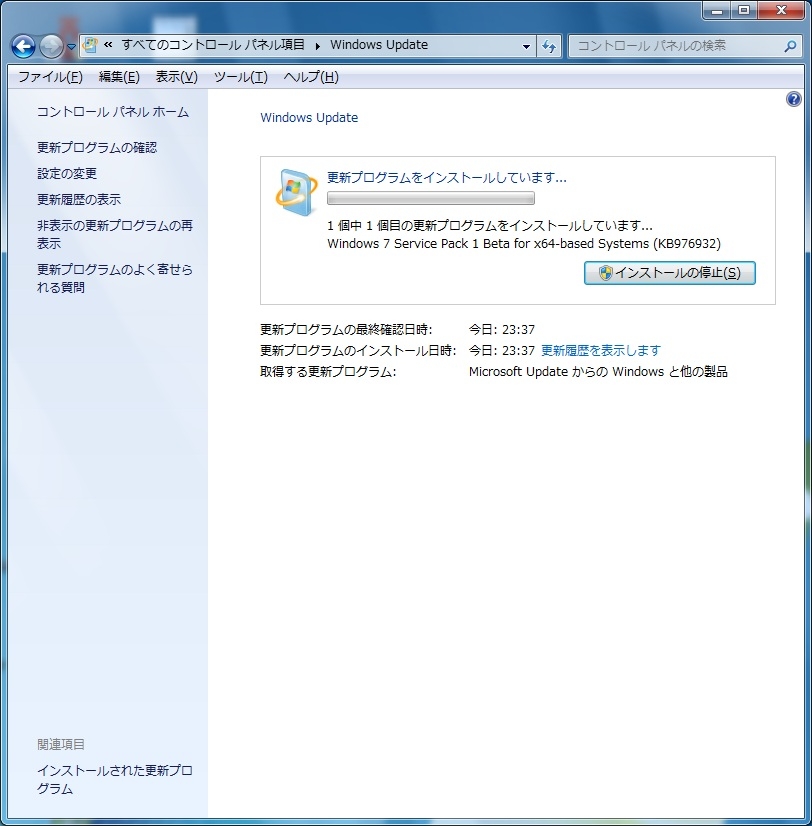Close the Windows Update window

coord(781,11)
